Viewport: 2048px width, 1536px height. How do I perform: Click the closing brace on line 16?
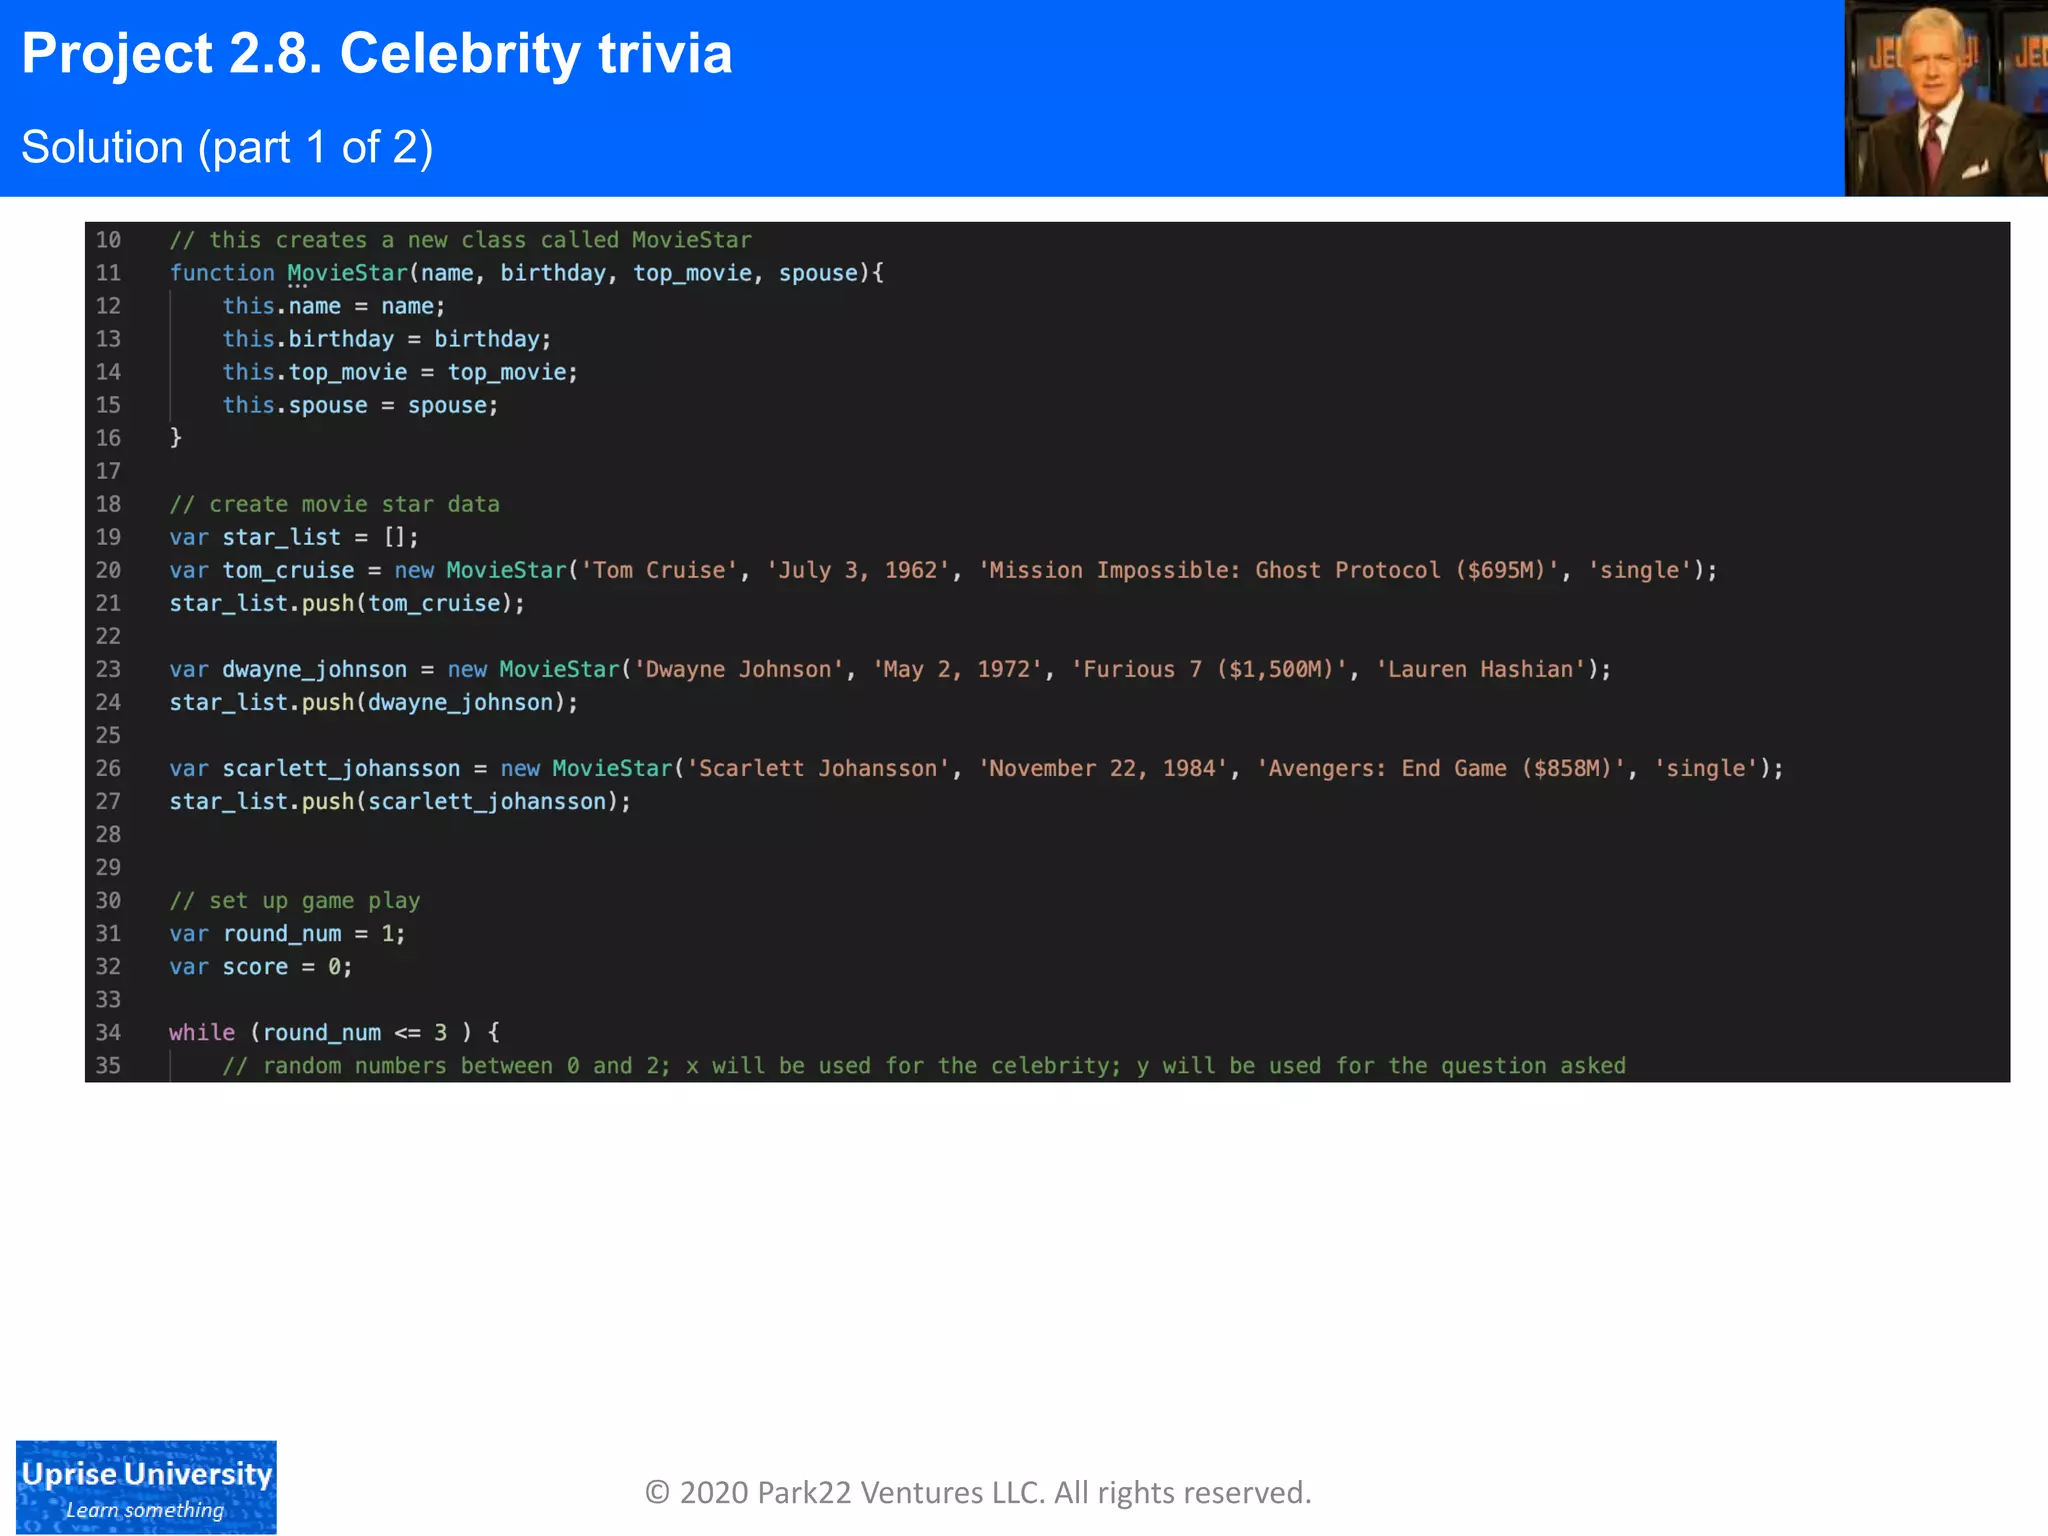pos(175,438)
